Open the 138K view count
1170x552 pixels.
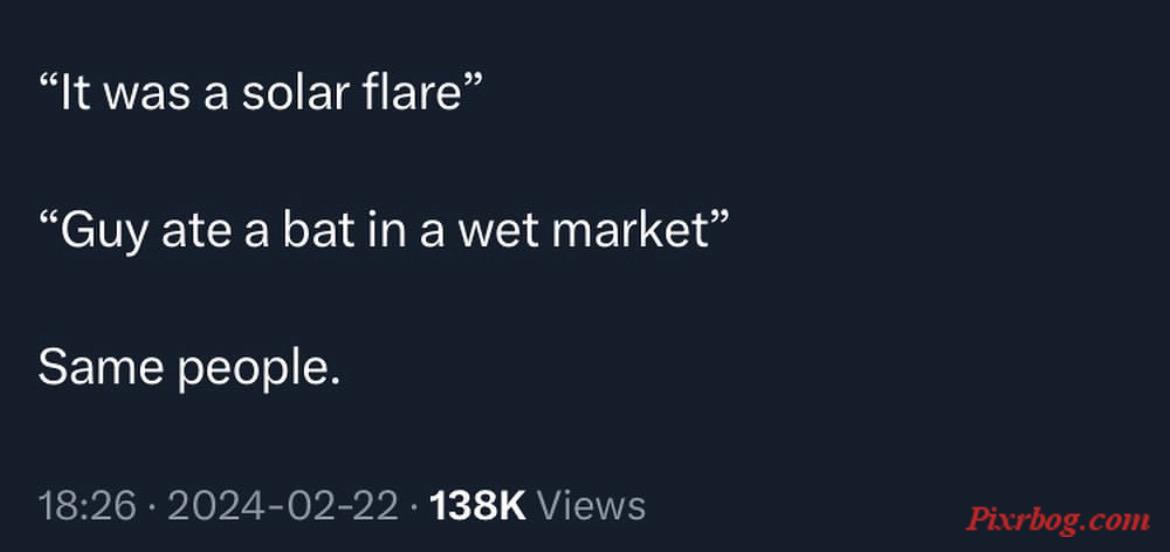click(478, 506)
